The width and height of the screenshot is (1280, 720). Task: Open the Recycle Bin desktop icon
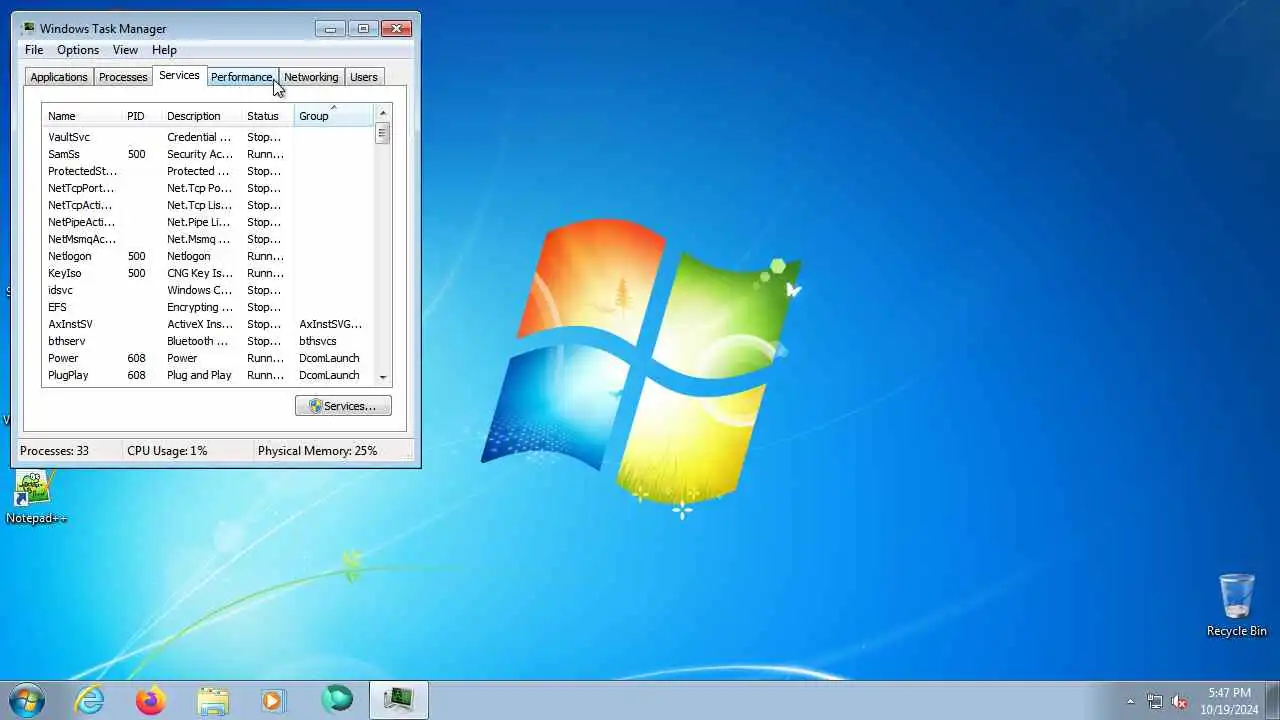click(x=1236, y=605)
